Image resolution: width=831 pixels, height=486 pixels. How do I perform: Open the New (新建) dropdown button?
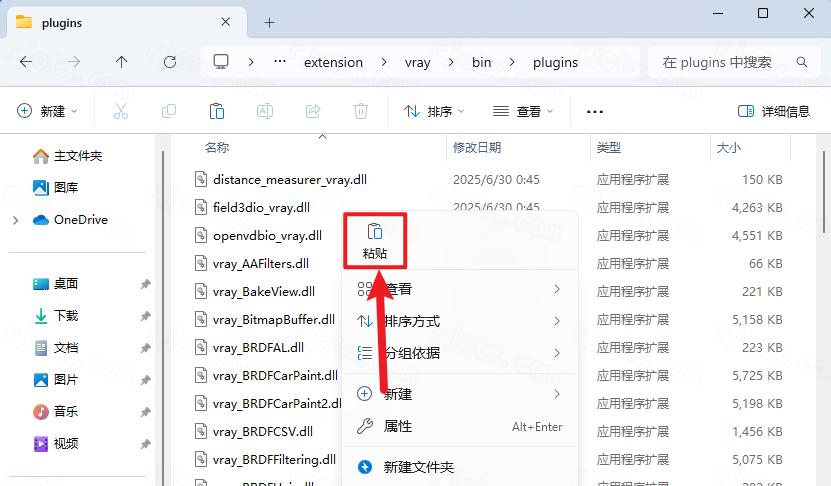click(x=48, y=111)
